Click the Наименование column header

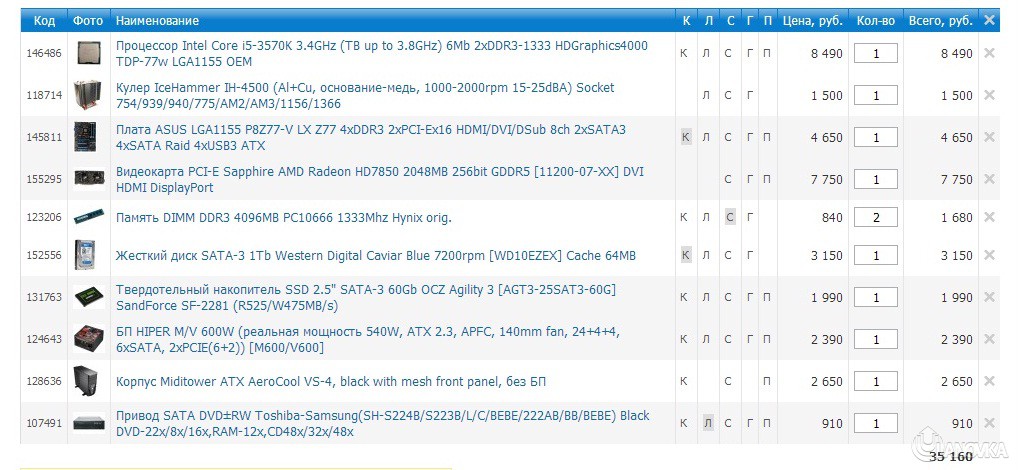click(x=157, y=21)
